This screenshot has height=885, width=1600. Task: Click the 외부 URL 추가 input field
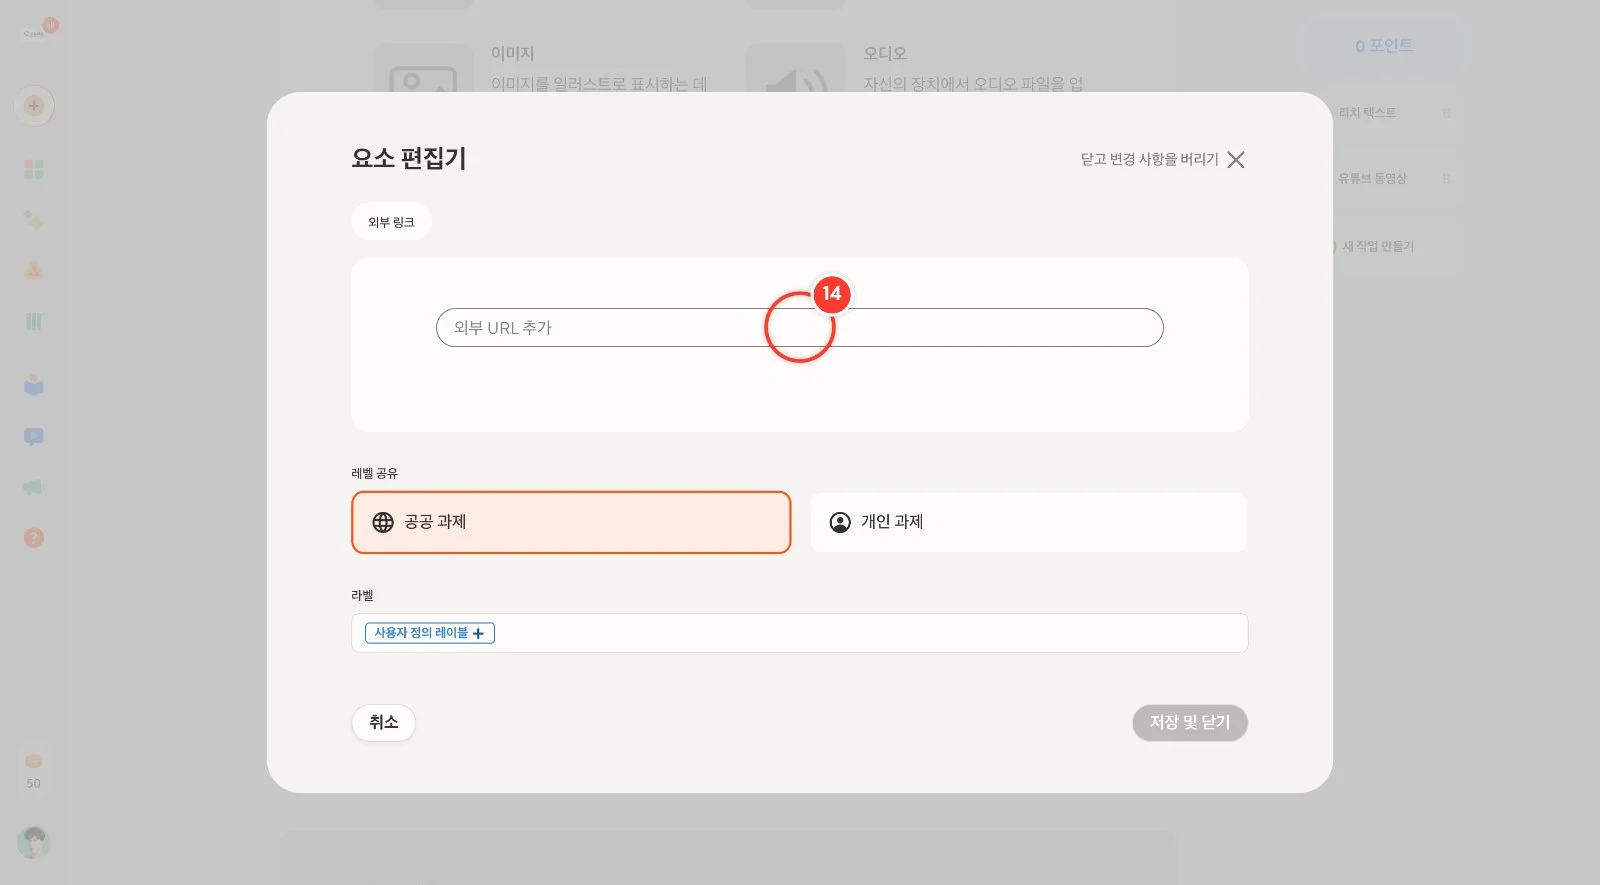pyautogui.click(x=800, y=328)
